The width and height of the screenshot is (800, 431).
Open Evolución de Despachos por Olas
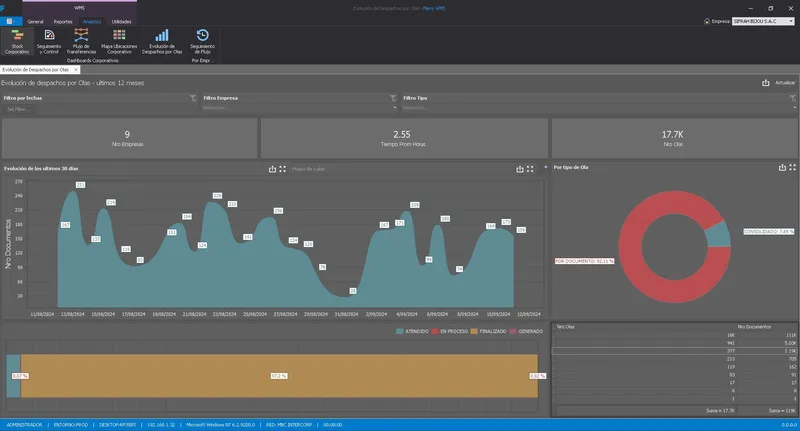[162, 41]
